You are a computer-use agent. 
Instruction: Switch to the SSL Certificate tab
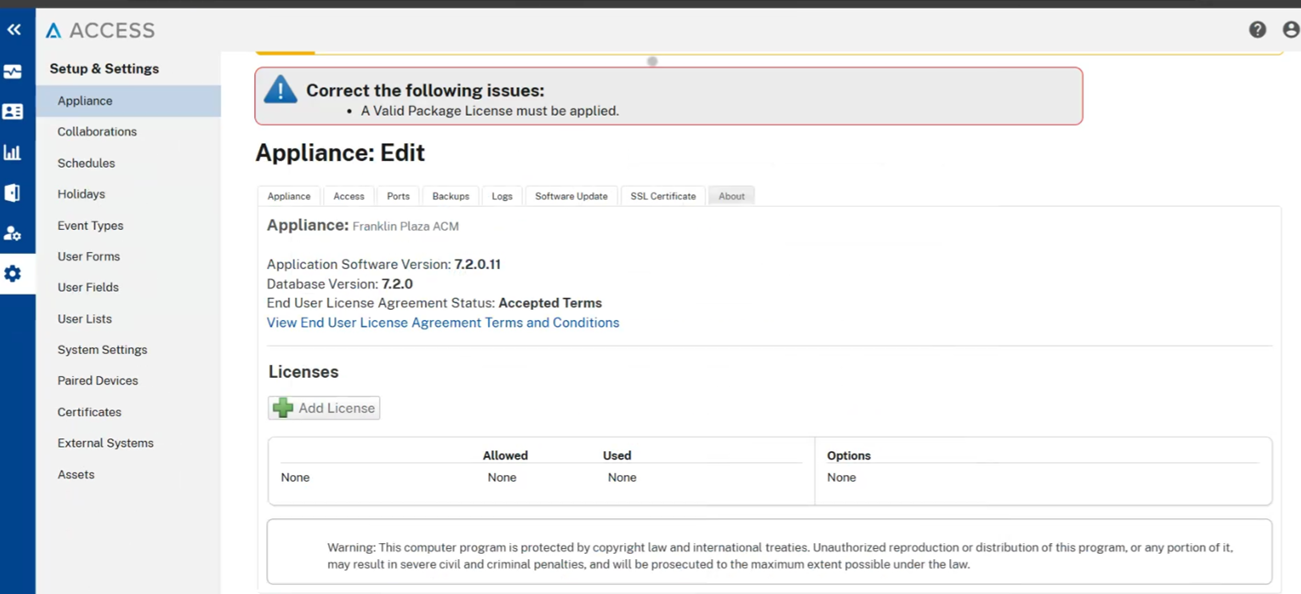(x=663, y=196)
